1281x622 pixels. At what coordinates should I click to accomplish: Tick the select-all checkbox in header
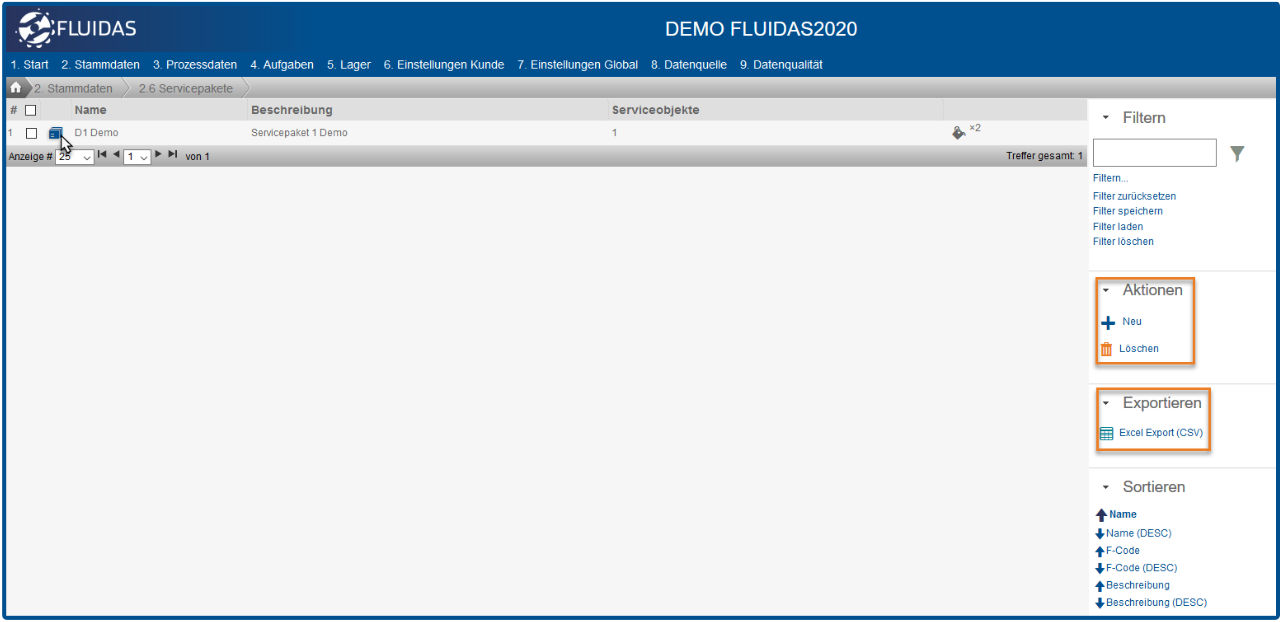[31, 110]
